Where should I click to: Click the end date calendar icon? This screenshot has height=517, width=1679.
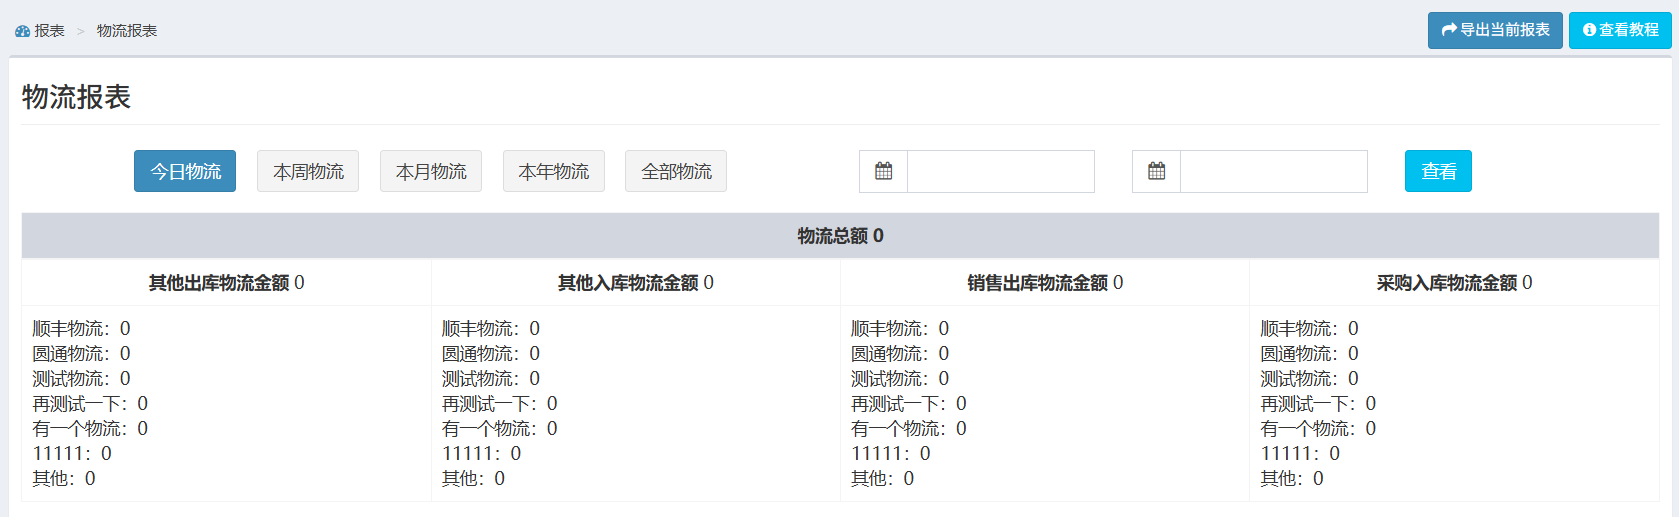pyautogui.click(x=1156, y=171)
